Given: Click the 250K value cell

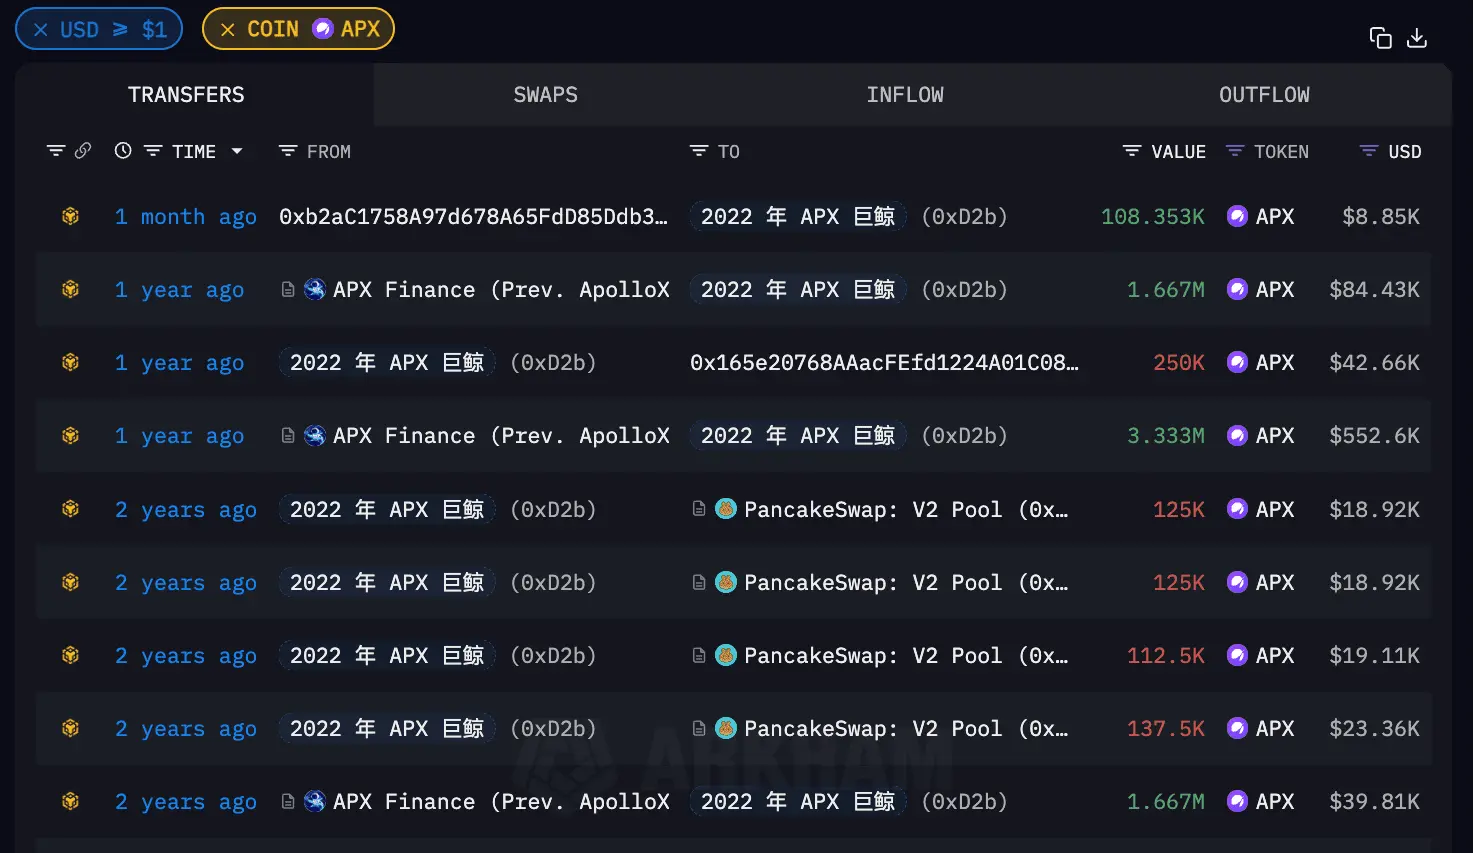Looking at the screenshot, I should coord(1179,363).
